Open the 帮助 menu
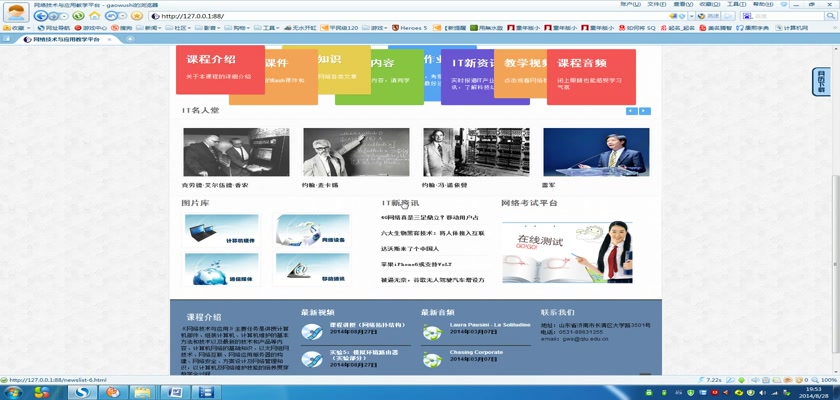Screen dimensions: 840x400 pyautogui.click(x=762, y=4)
